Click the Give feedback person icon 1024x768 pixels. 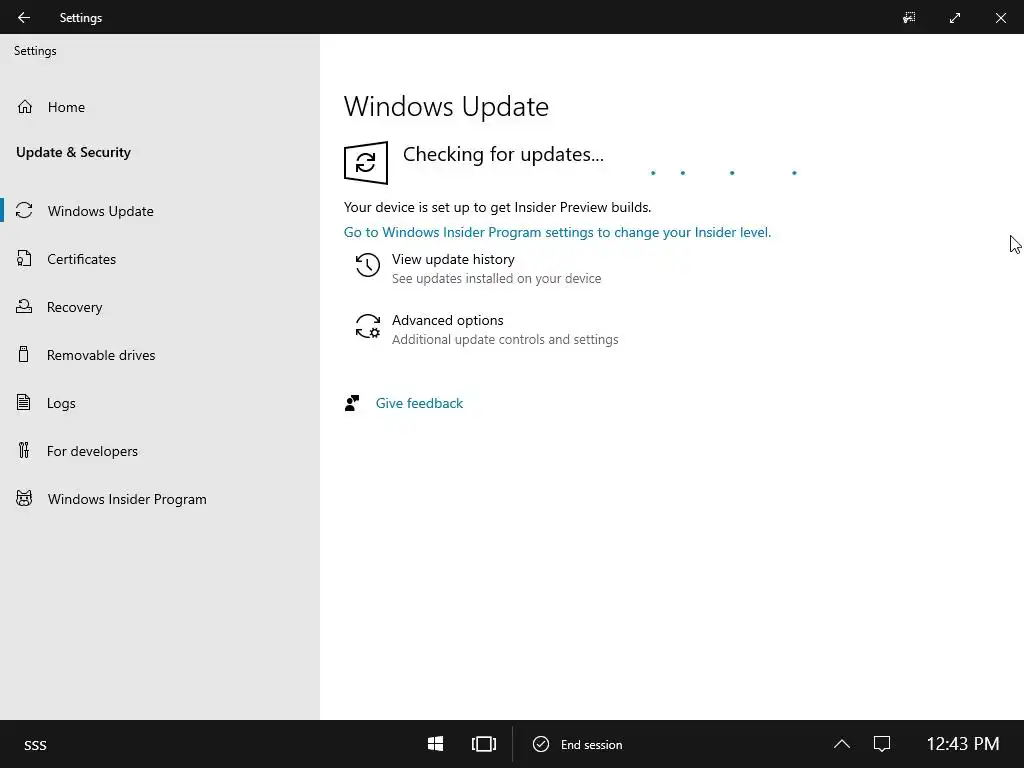[x=352, y=403]
